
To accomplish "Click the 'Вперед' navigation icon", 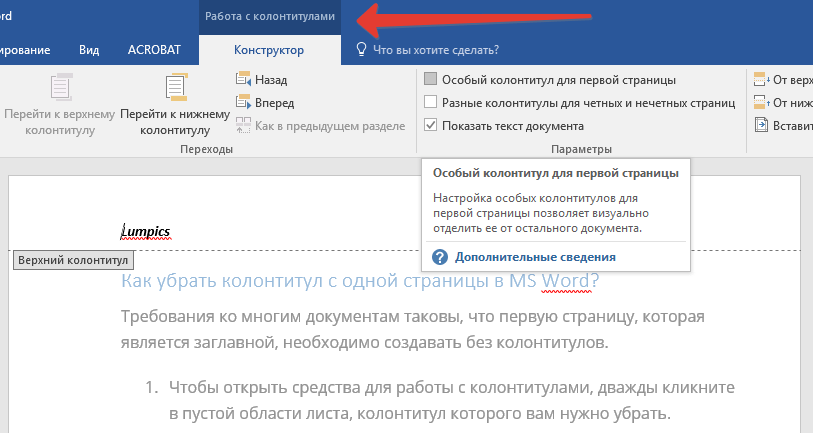I will click(x=243, y=102).
